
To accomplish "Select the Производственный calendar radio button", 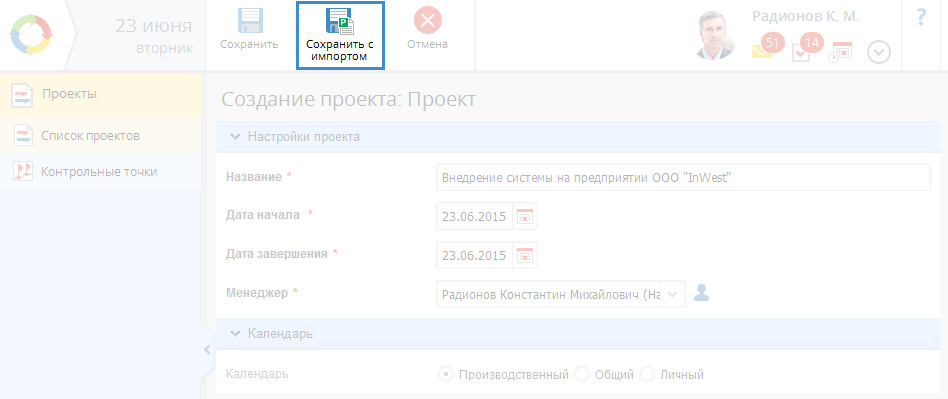I will tap(446, 375).
